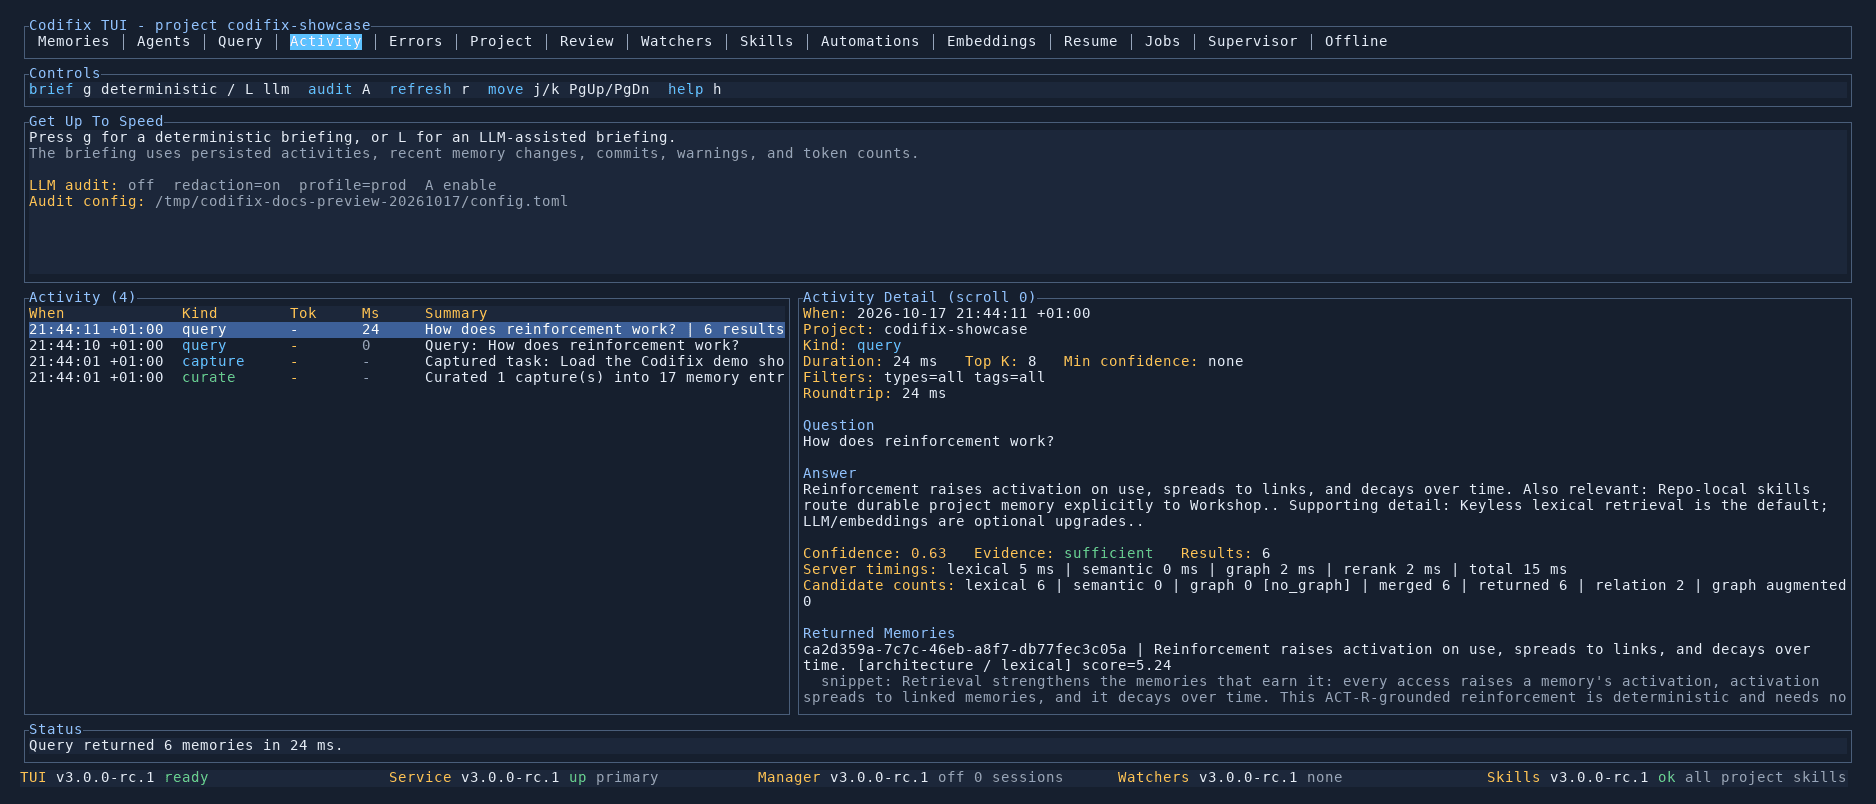
Task: Click 'Confidence: 0.63' value
Action: coord(874,553)
